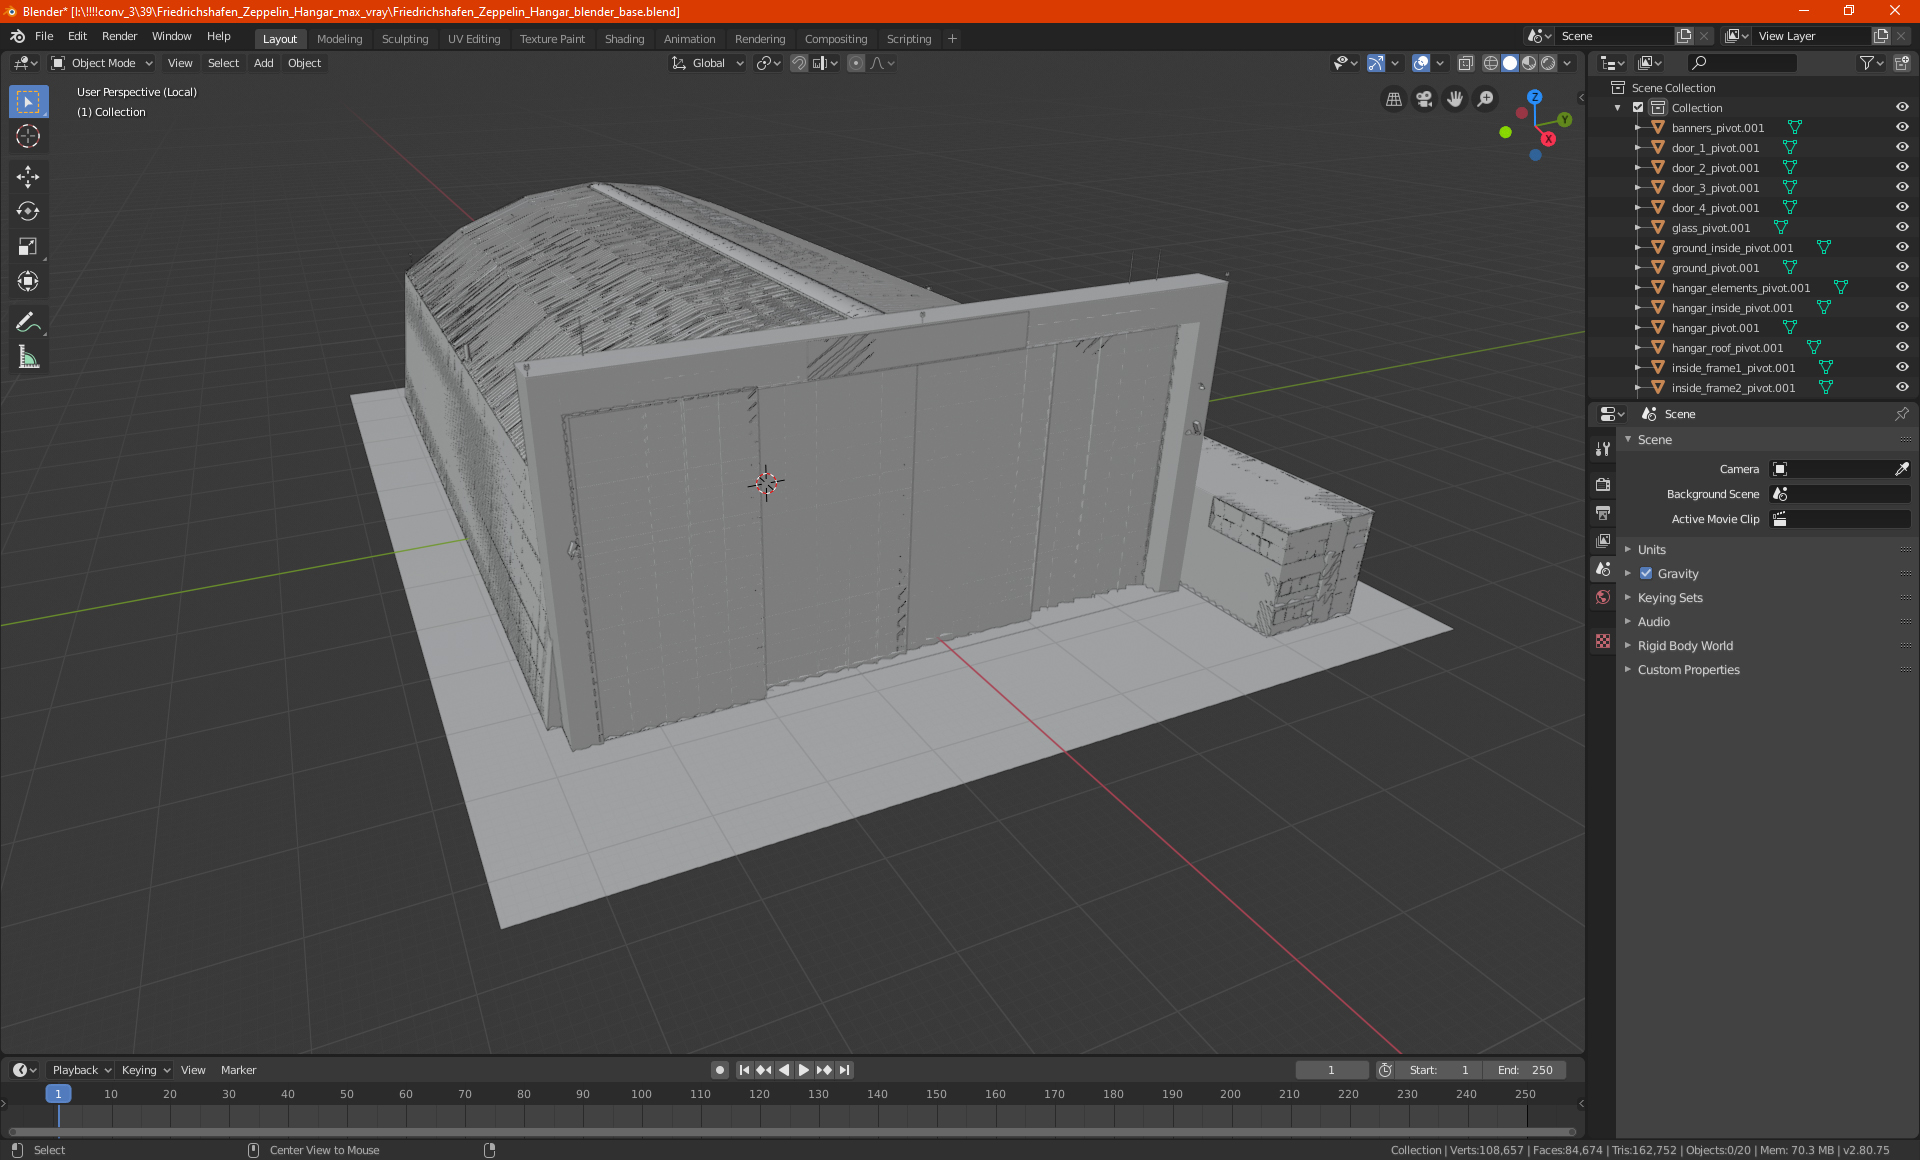
Task: Expand the Custom Properties panel
Action: pos(1688,669)
